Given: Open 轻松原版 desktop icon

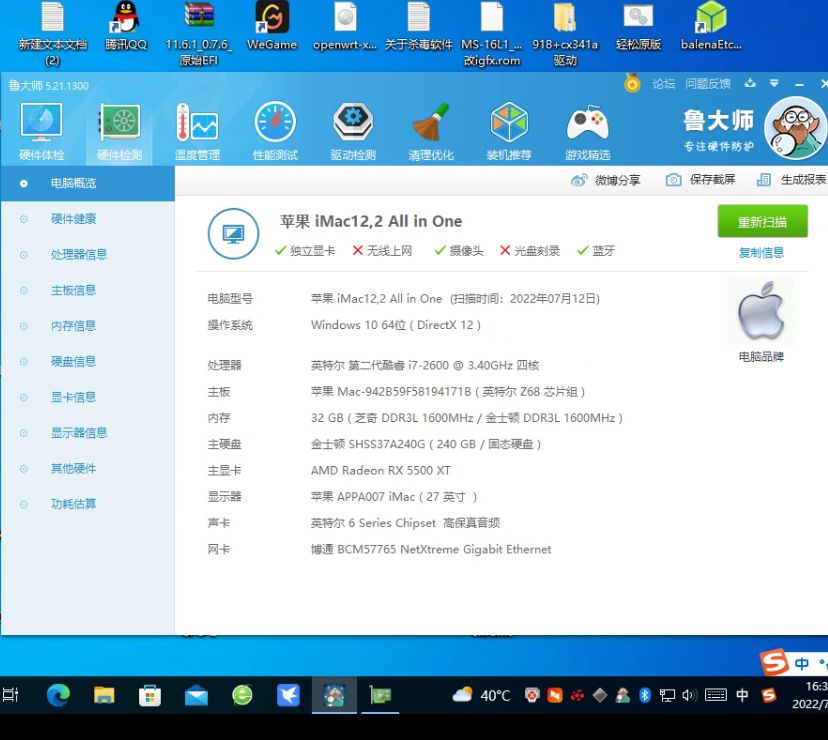Looking at the screenshot, I should [638, 26].
